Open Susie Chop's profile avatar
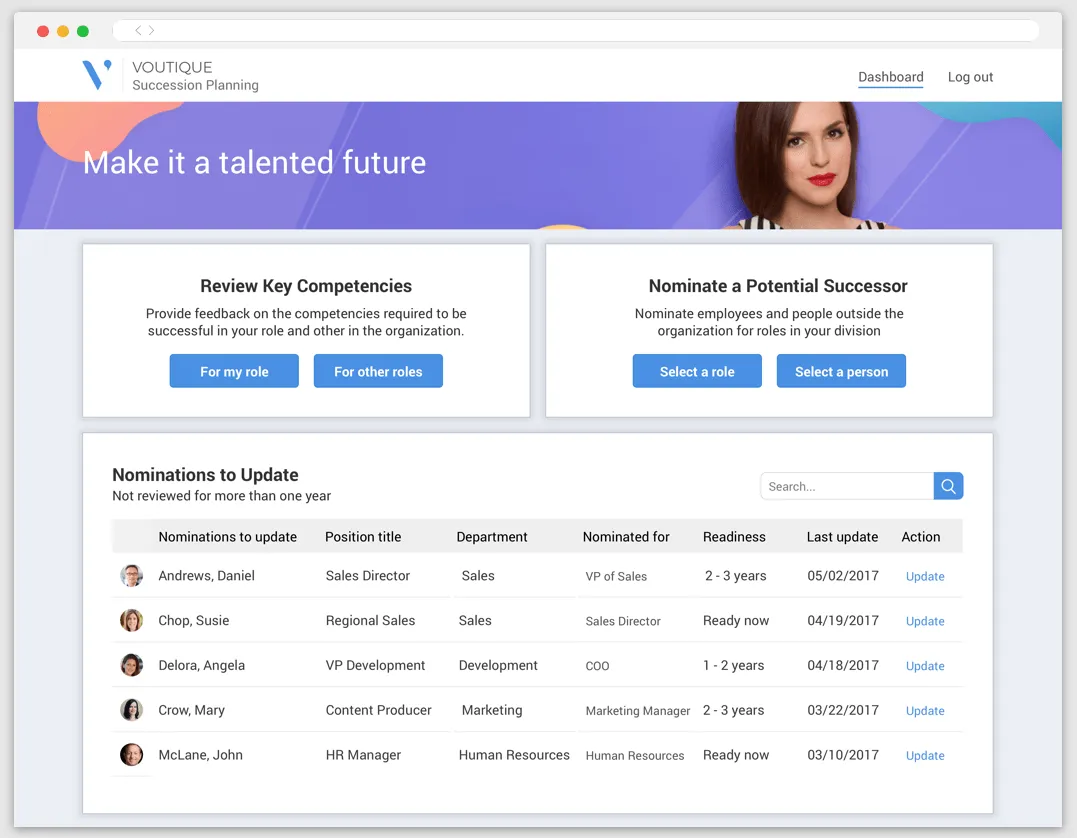Screen dimensions: 1077x838 click(x=131, y=620)
